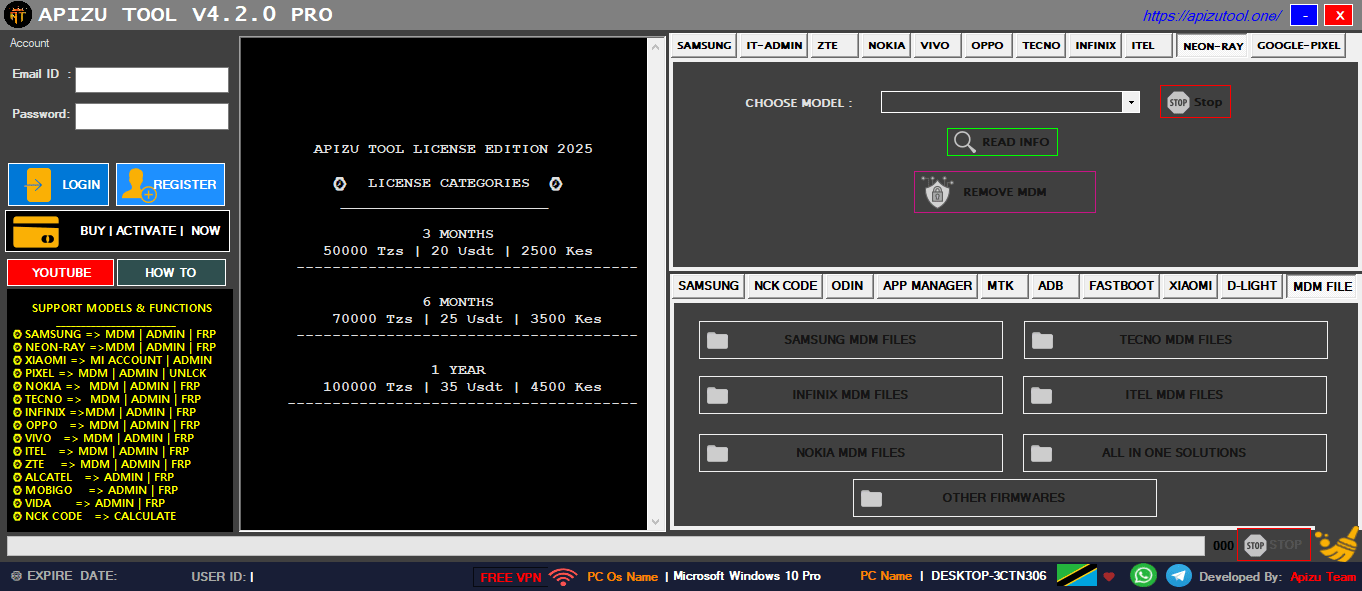
Task: Open the SAMSUNG MDM FILES folder icon
Action: click(716, 340)
